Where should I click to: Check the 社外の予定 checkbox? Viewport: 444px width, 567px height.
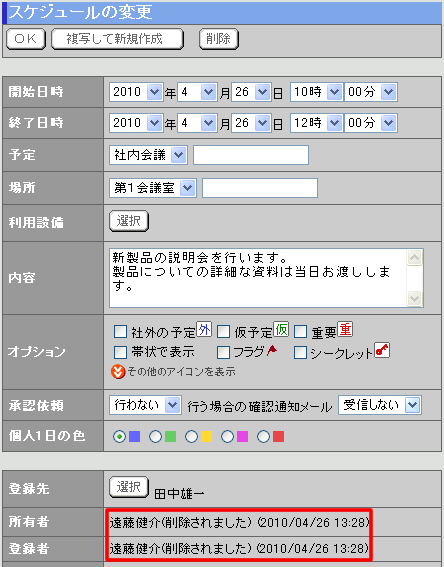(120, 332)
